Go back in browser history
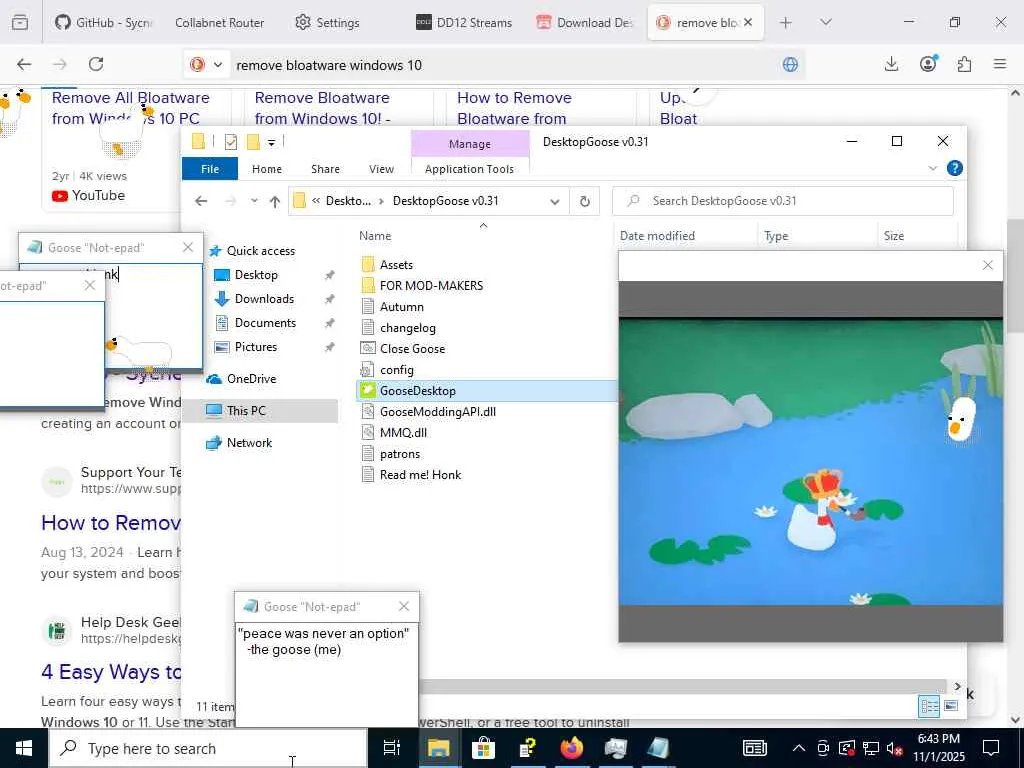Image resolution: width=1024 pixels, height=768 pixels. [24, 64]
